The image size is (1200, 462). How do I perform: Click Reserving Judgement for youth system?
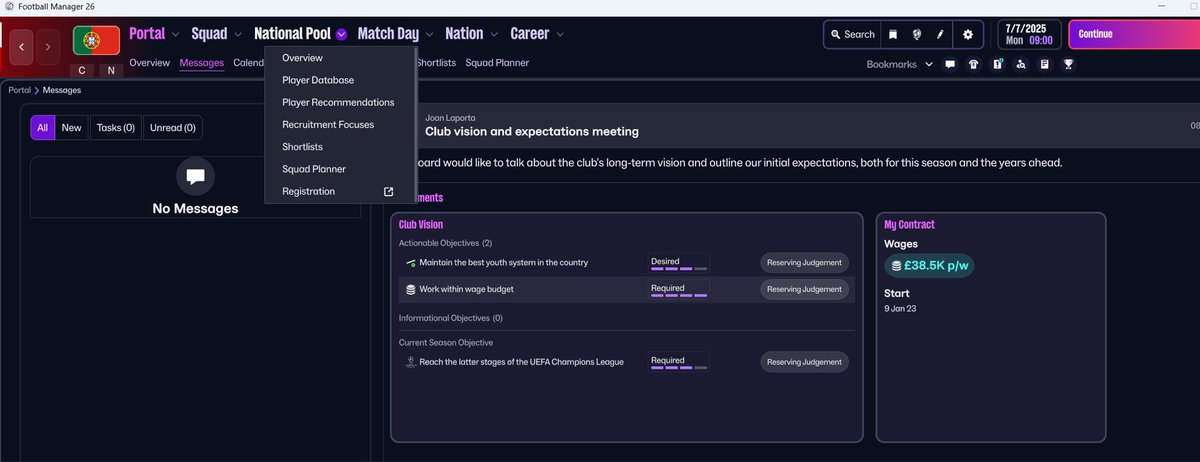[805, 263]
